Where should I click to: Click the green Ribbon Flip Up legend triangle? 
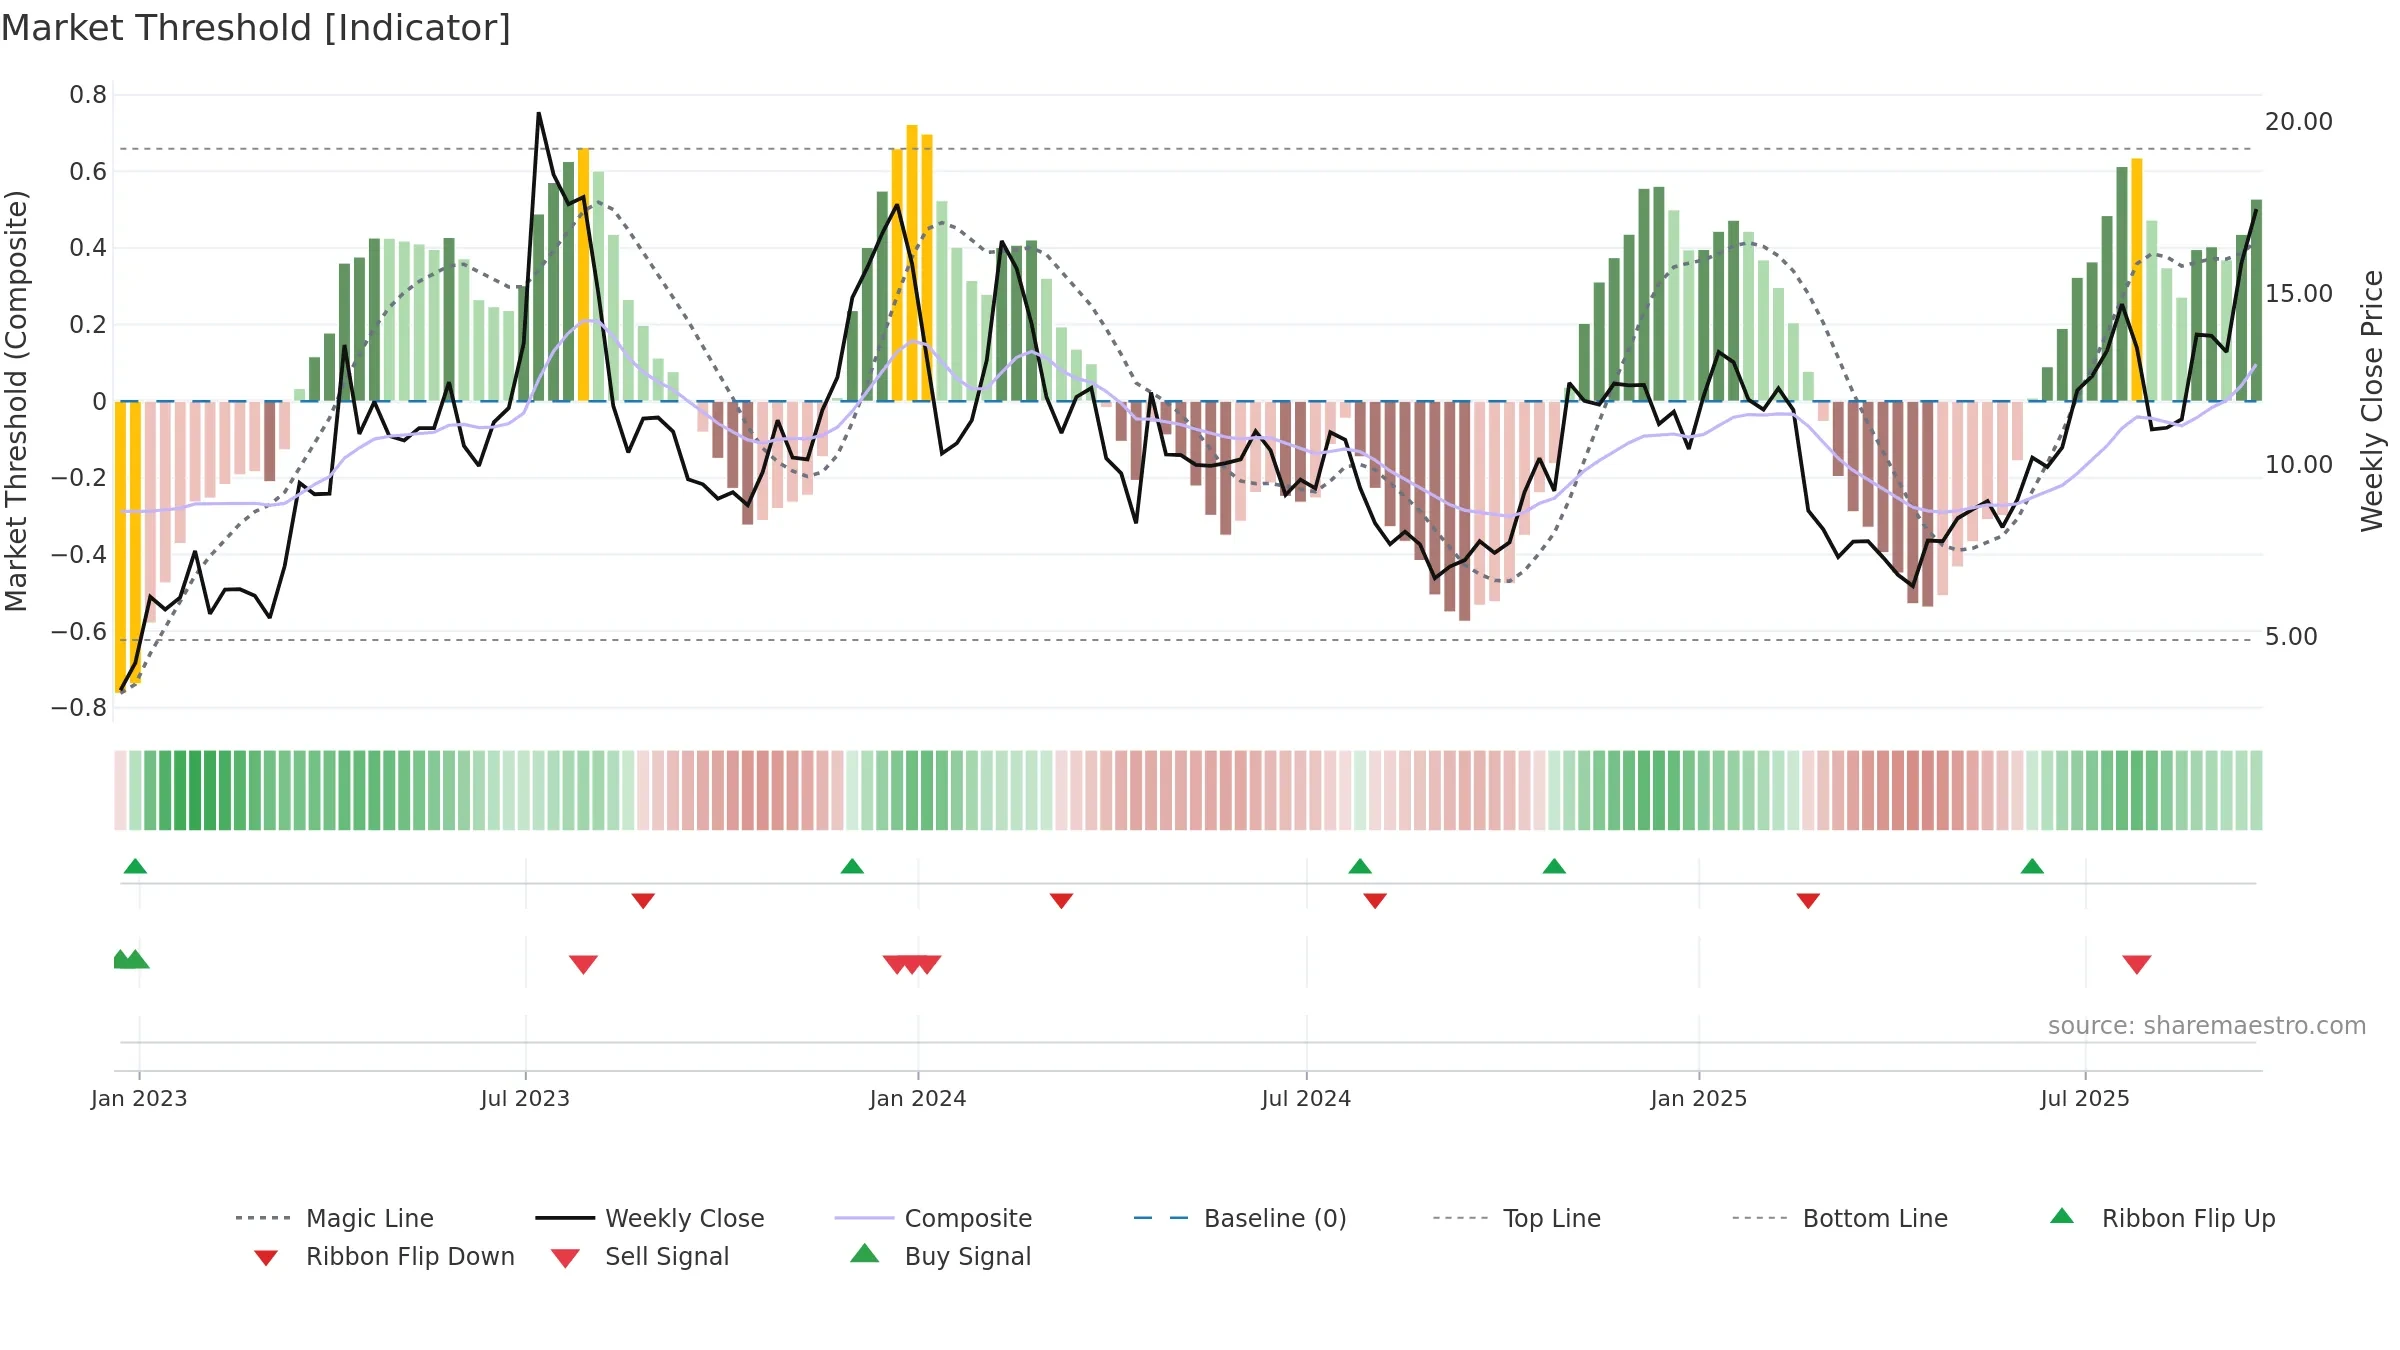(2062, 1216)
